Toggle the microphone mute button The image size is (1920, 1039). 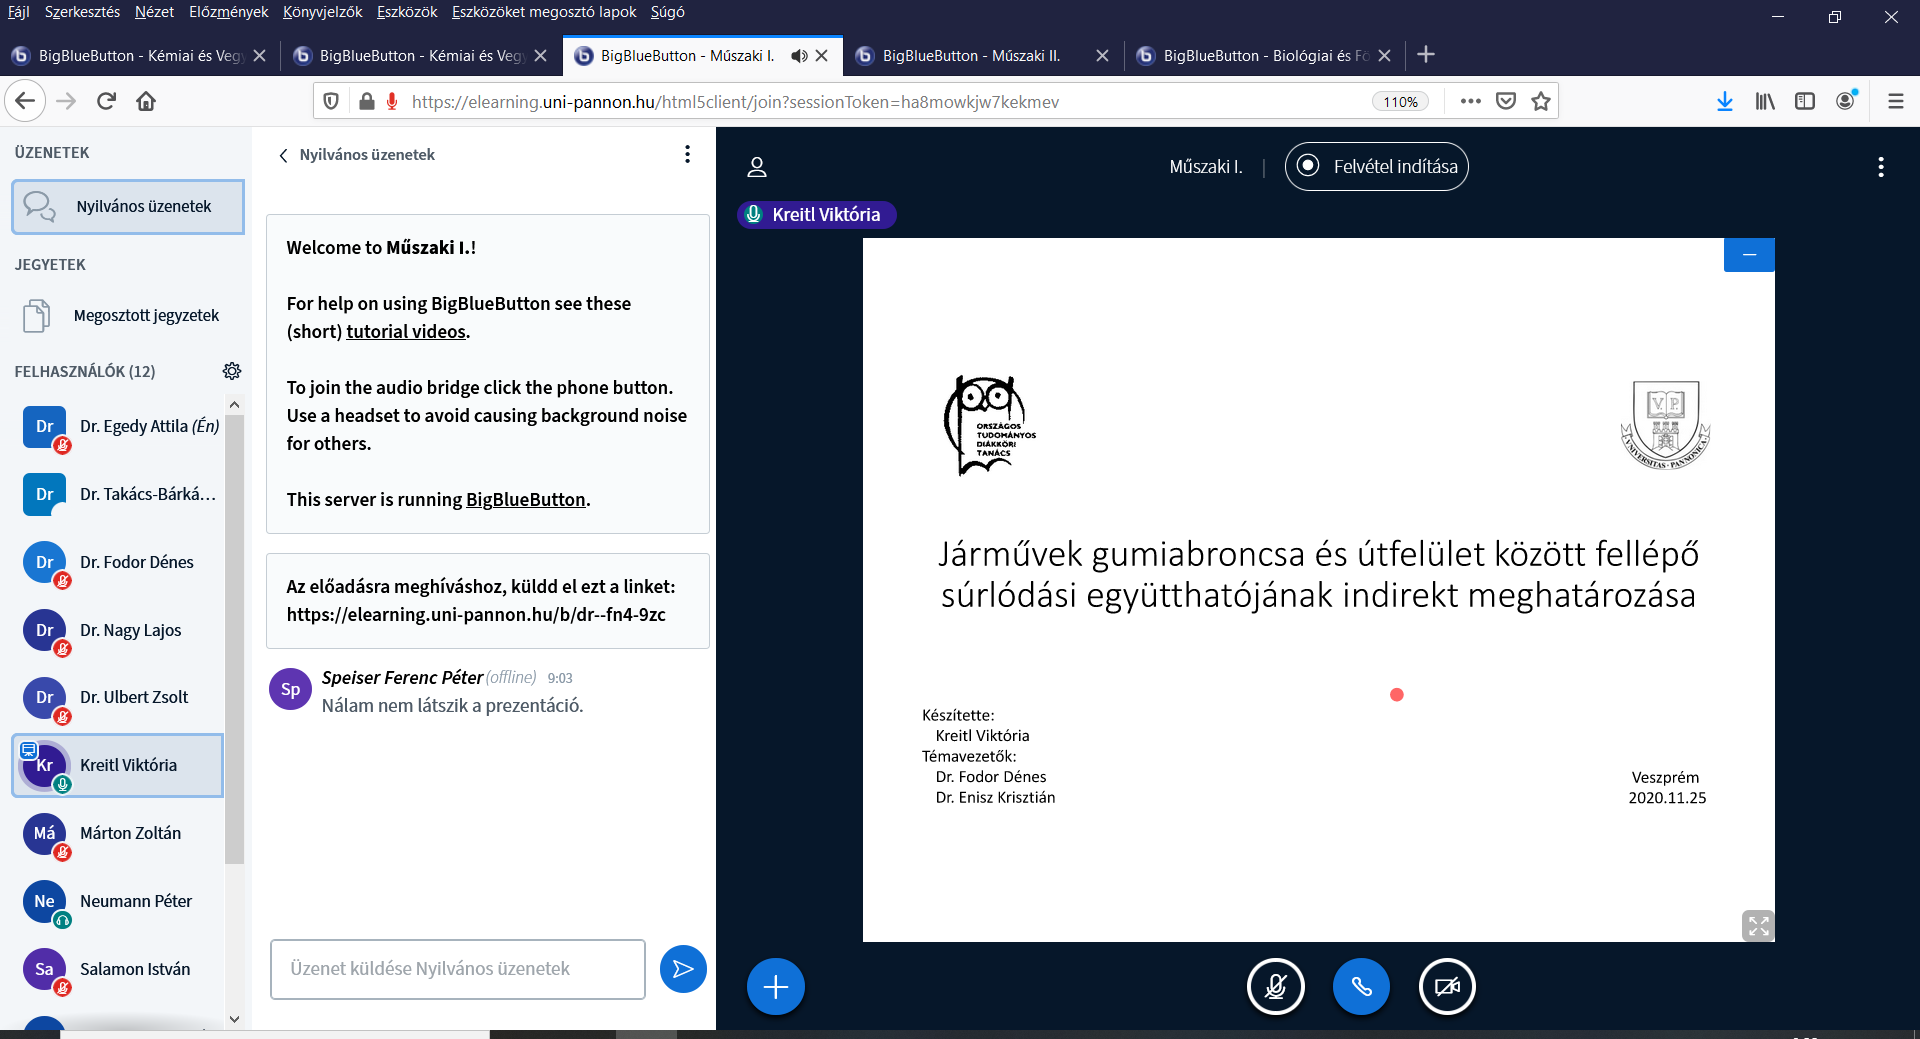(1275, 987)
